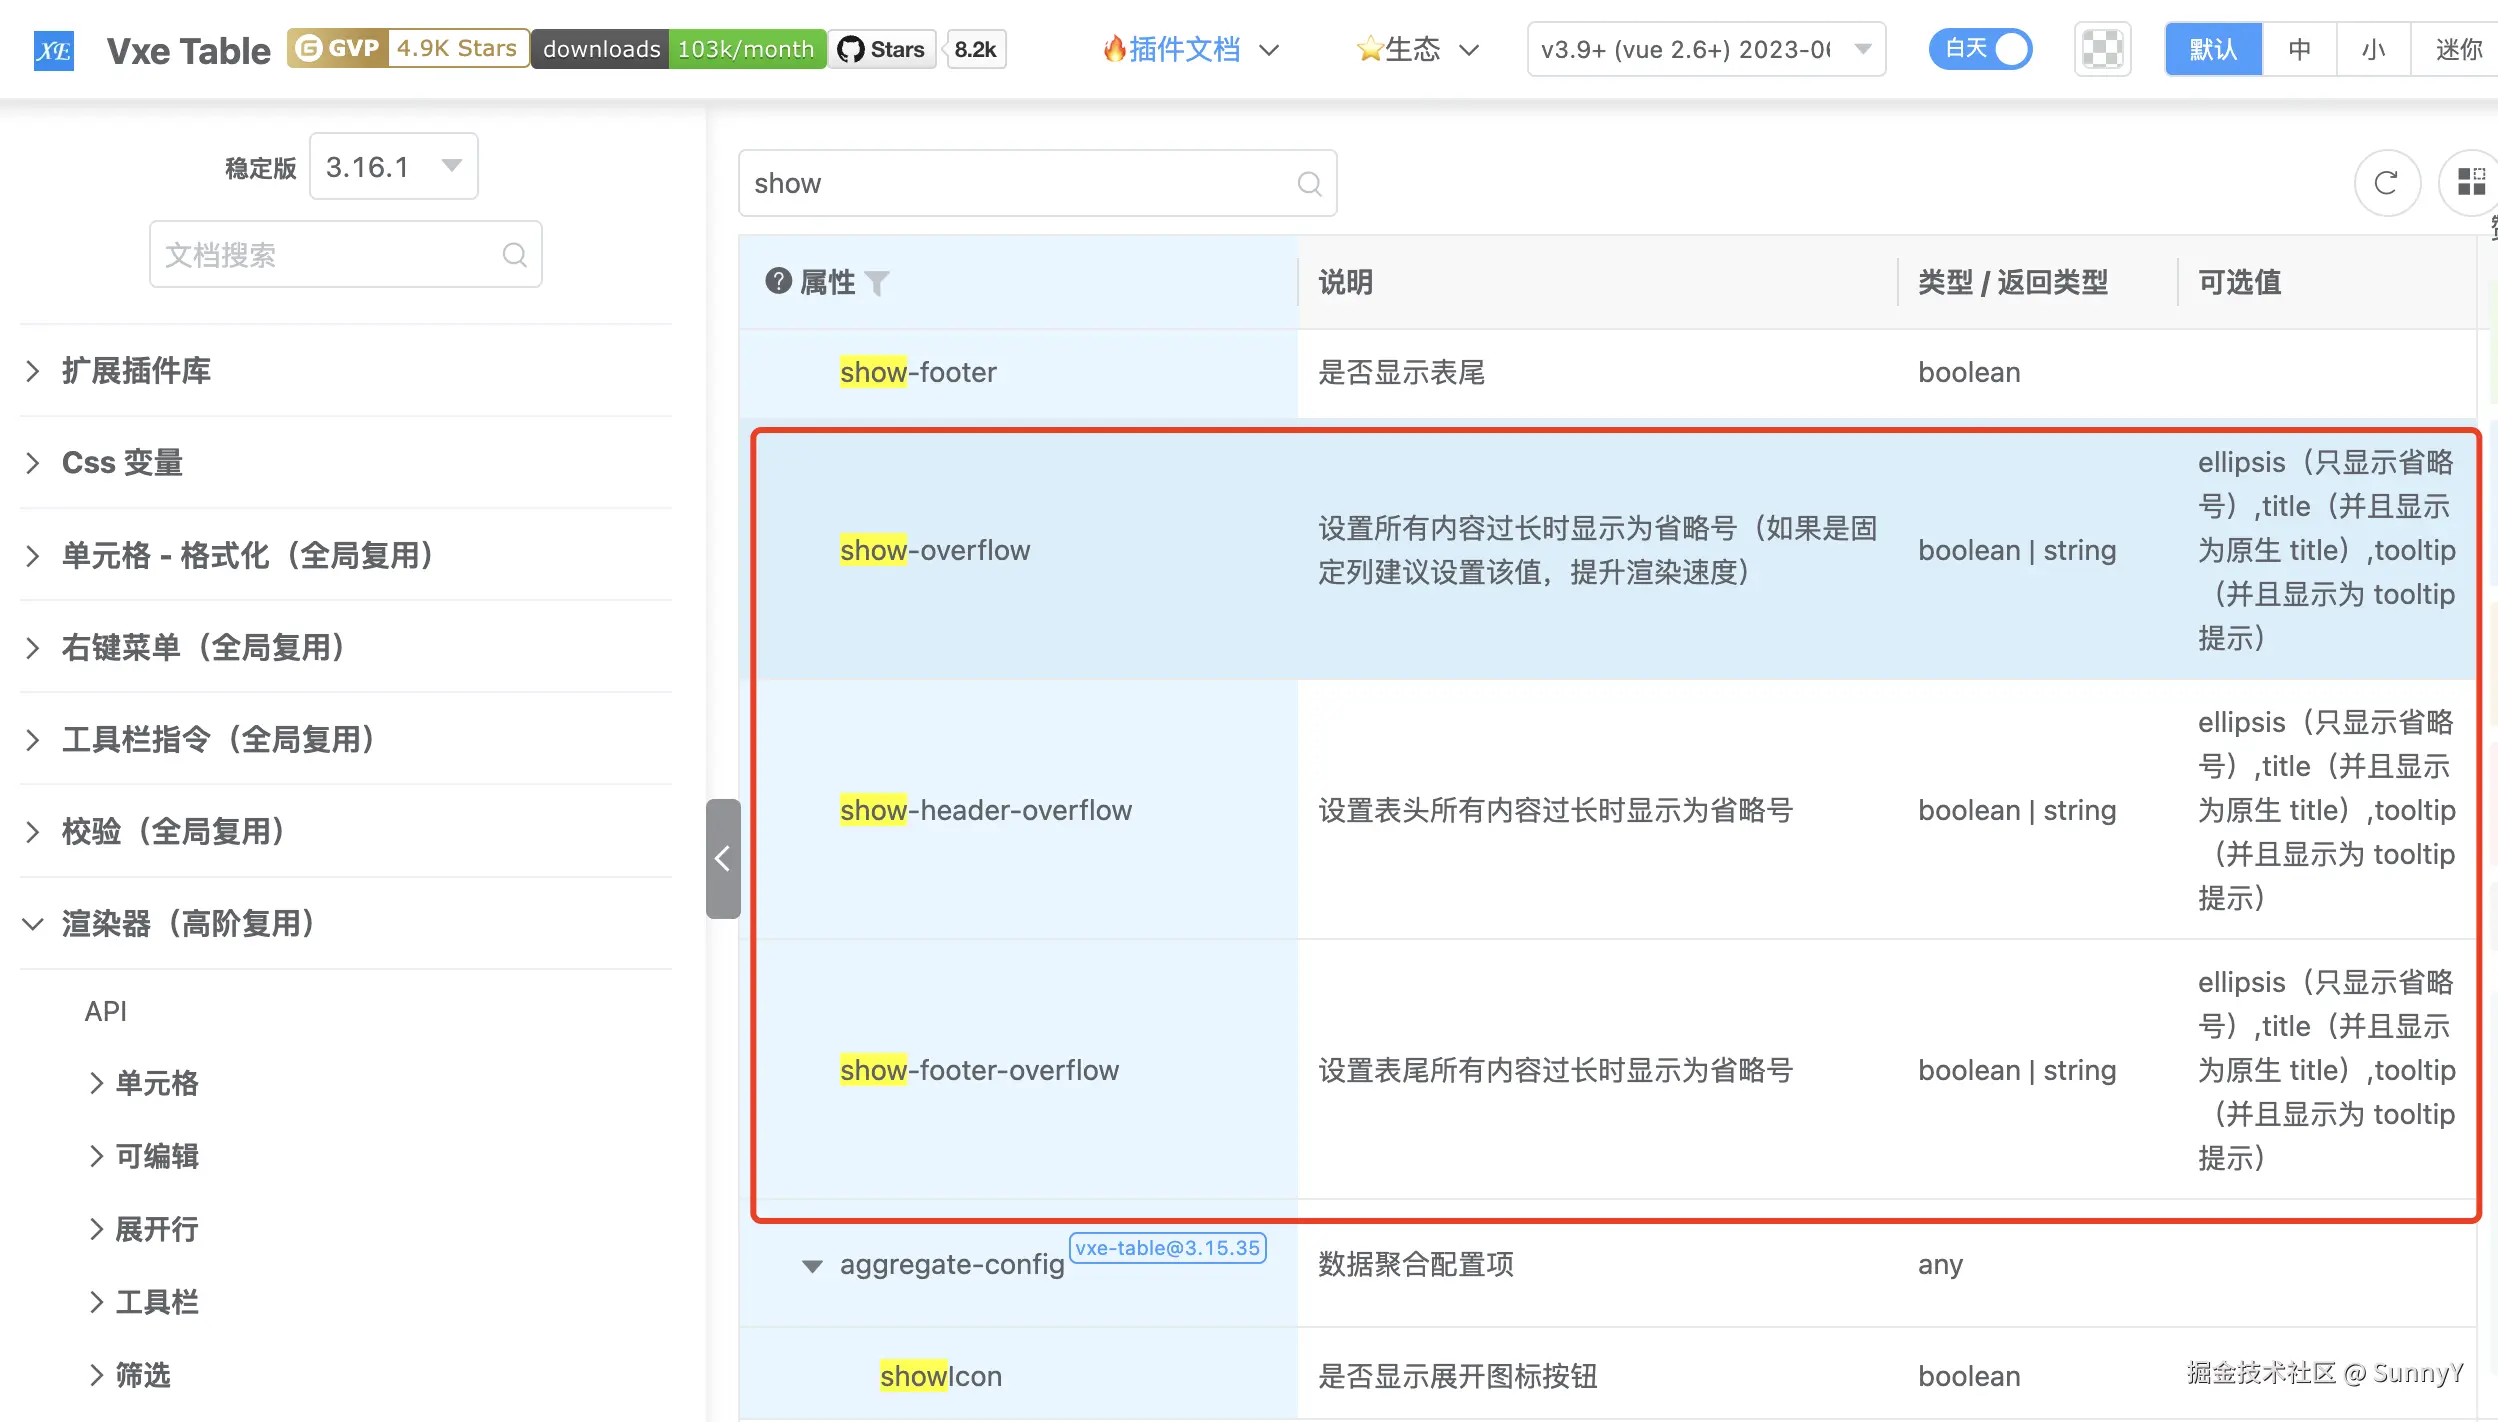Collapse the aggregate-config row
The width and height of the screenshot is (2498, 1422).
[x=812, y=1266]
